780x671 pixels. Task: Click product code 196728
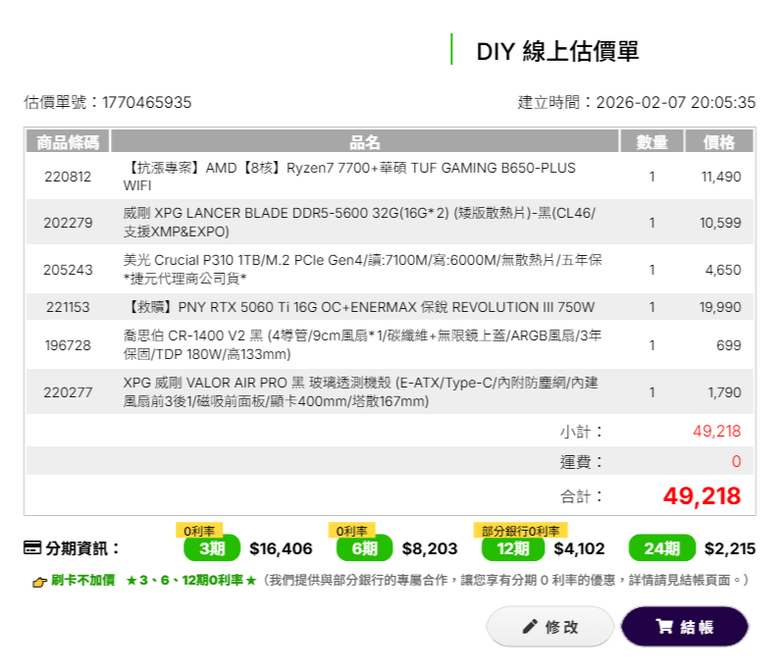point(68,345)
